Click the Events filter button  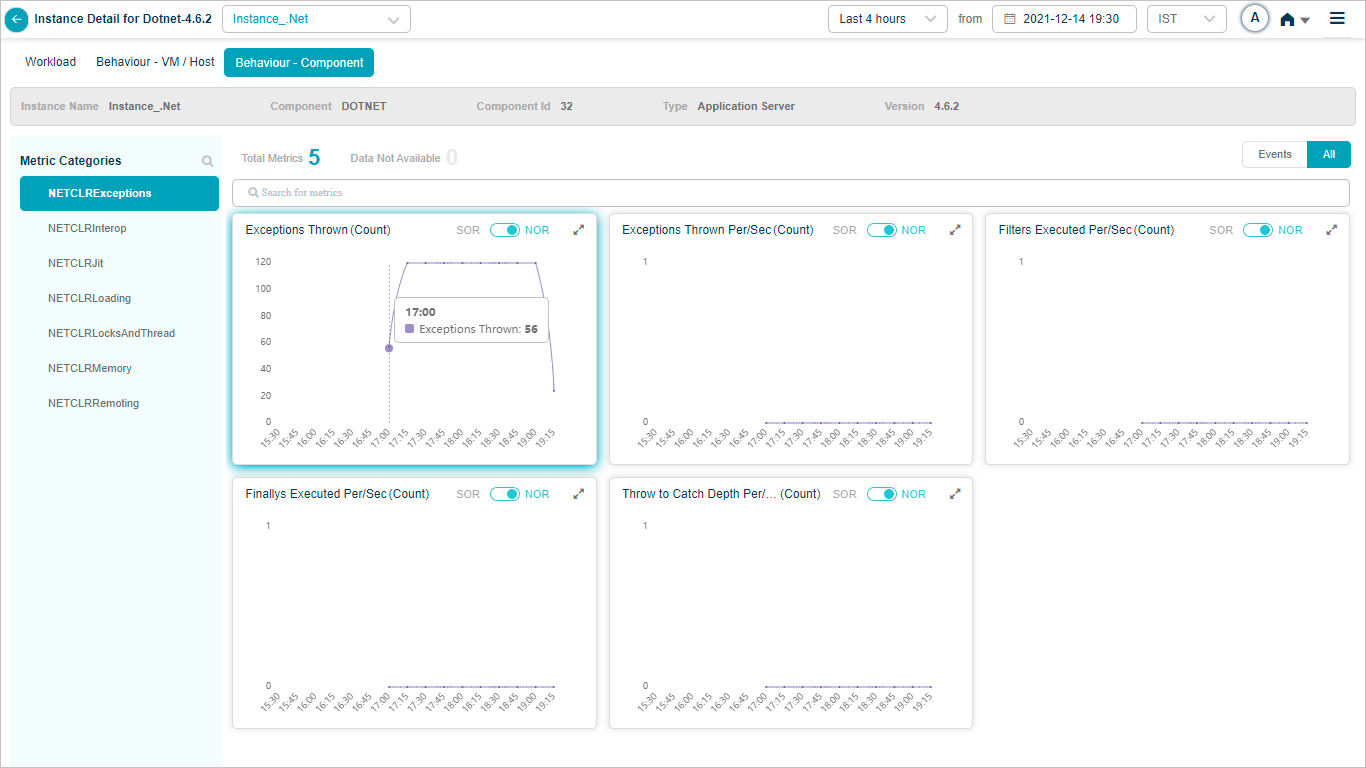pos(1274,154)
